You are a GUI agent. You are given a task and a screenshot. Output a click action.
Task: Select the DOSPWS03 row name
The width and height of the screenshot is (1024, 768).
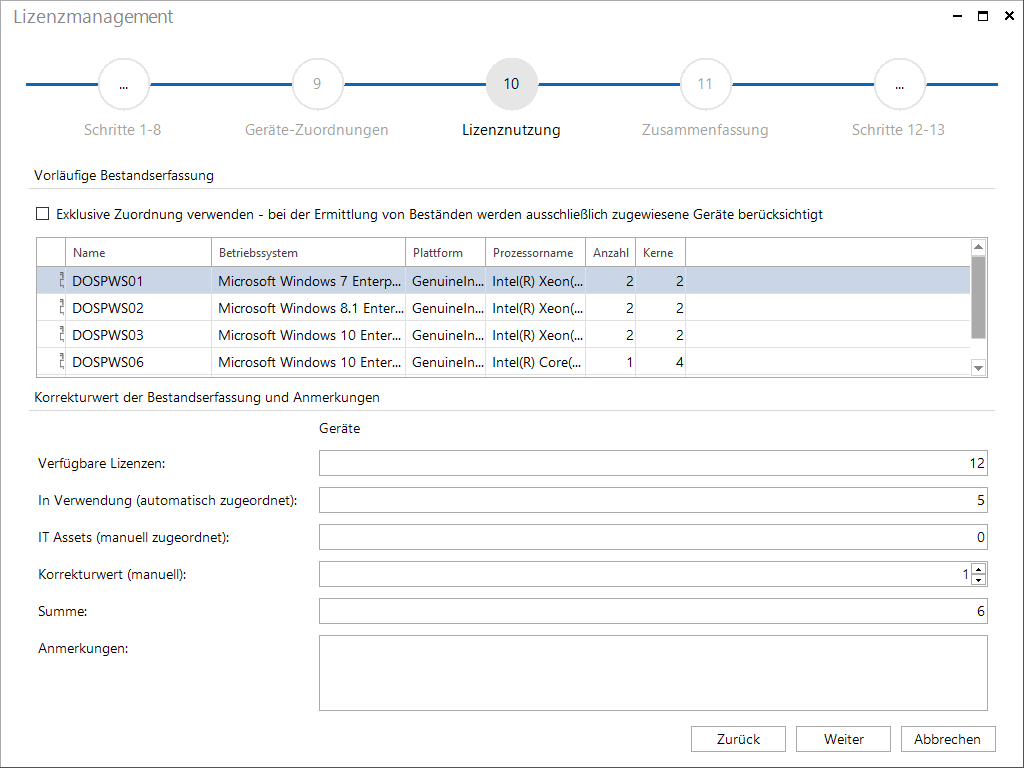tap(108, 336)
